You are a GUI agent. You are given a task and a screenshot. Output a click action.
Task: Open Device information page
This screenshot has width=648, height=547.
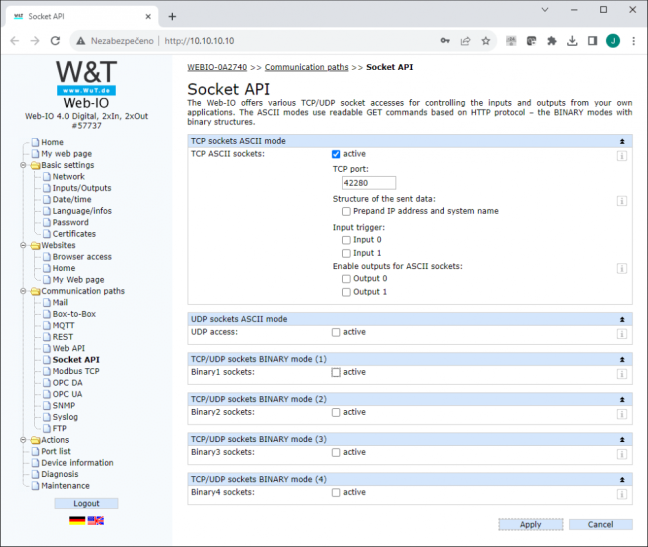pos(77,463)
